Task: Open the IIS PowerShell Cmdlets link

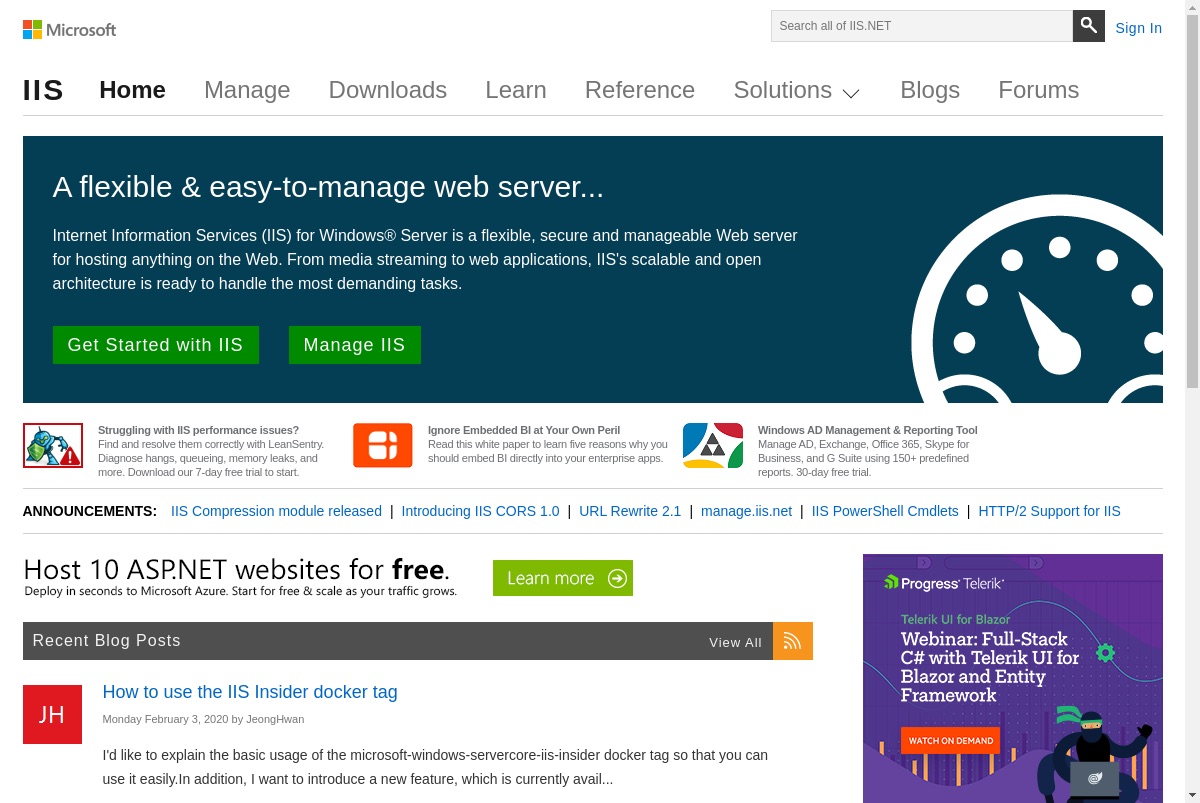Action: tap(885, 511)
